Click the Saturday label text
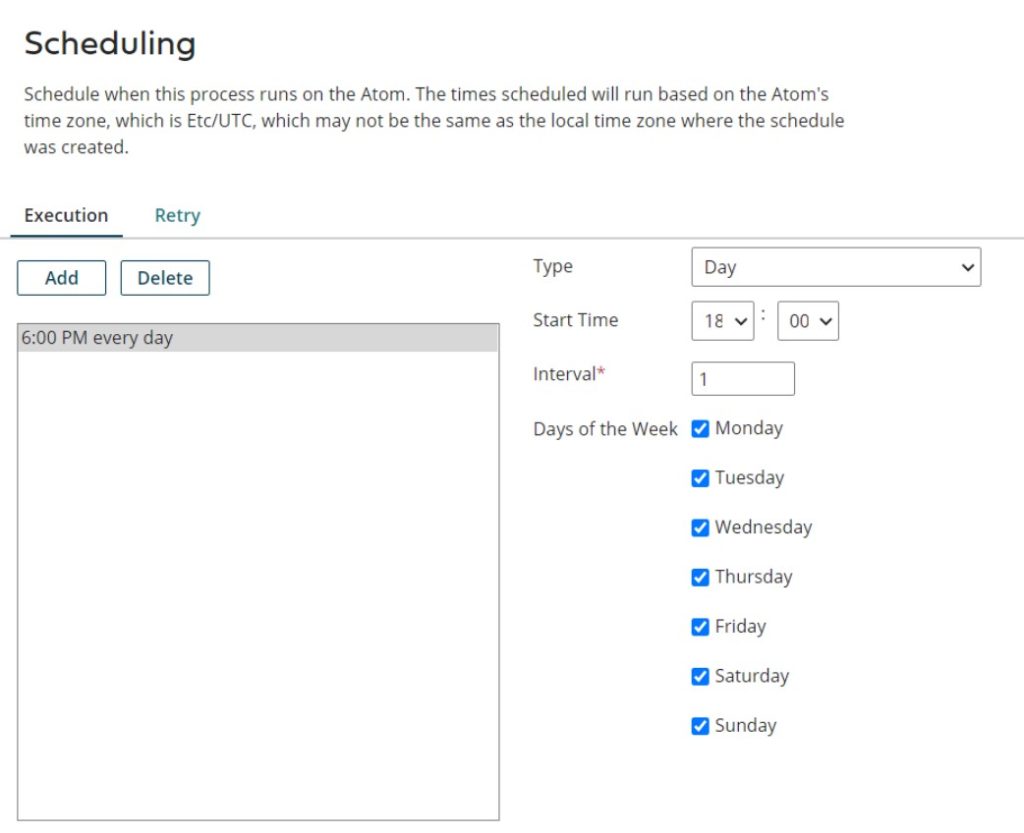Screen dimensions: 1024x833 pyautogui.click(x=751, y=676)
